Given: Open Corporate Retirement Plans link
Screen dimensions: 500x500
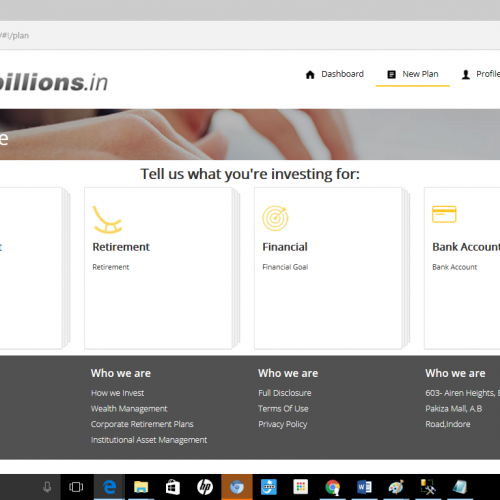Looking at the screenshot, I should click(142, 424).
